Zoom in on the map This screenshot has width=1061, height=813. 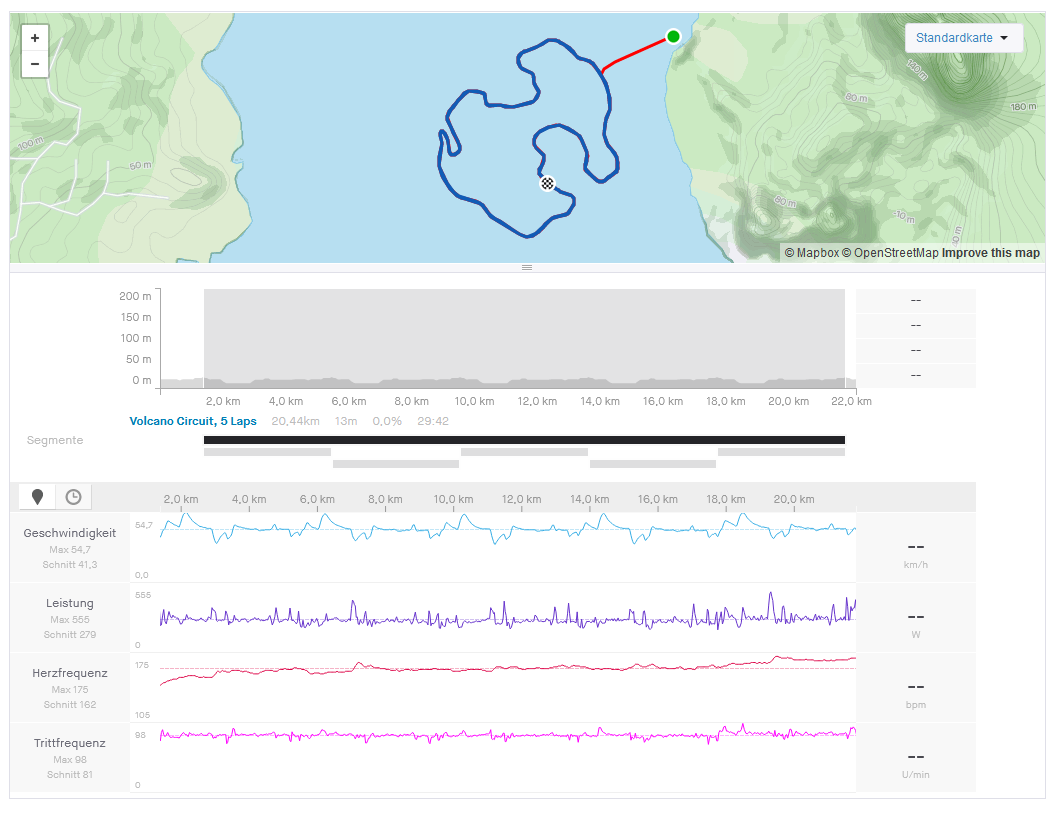[35, 38]
